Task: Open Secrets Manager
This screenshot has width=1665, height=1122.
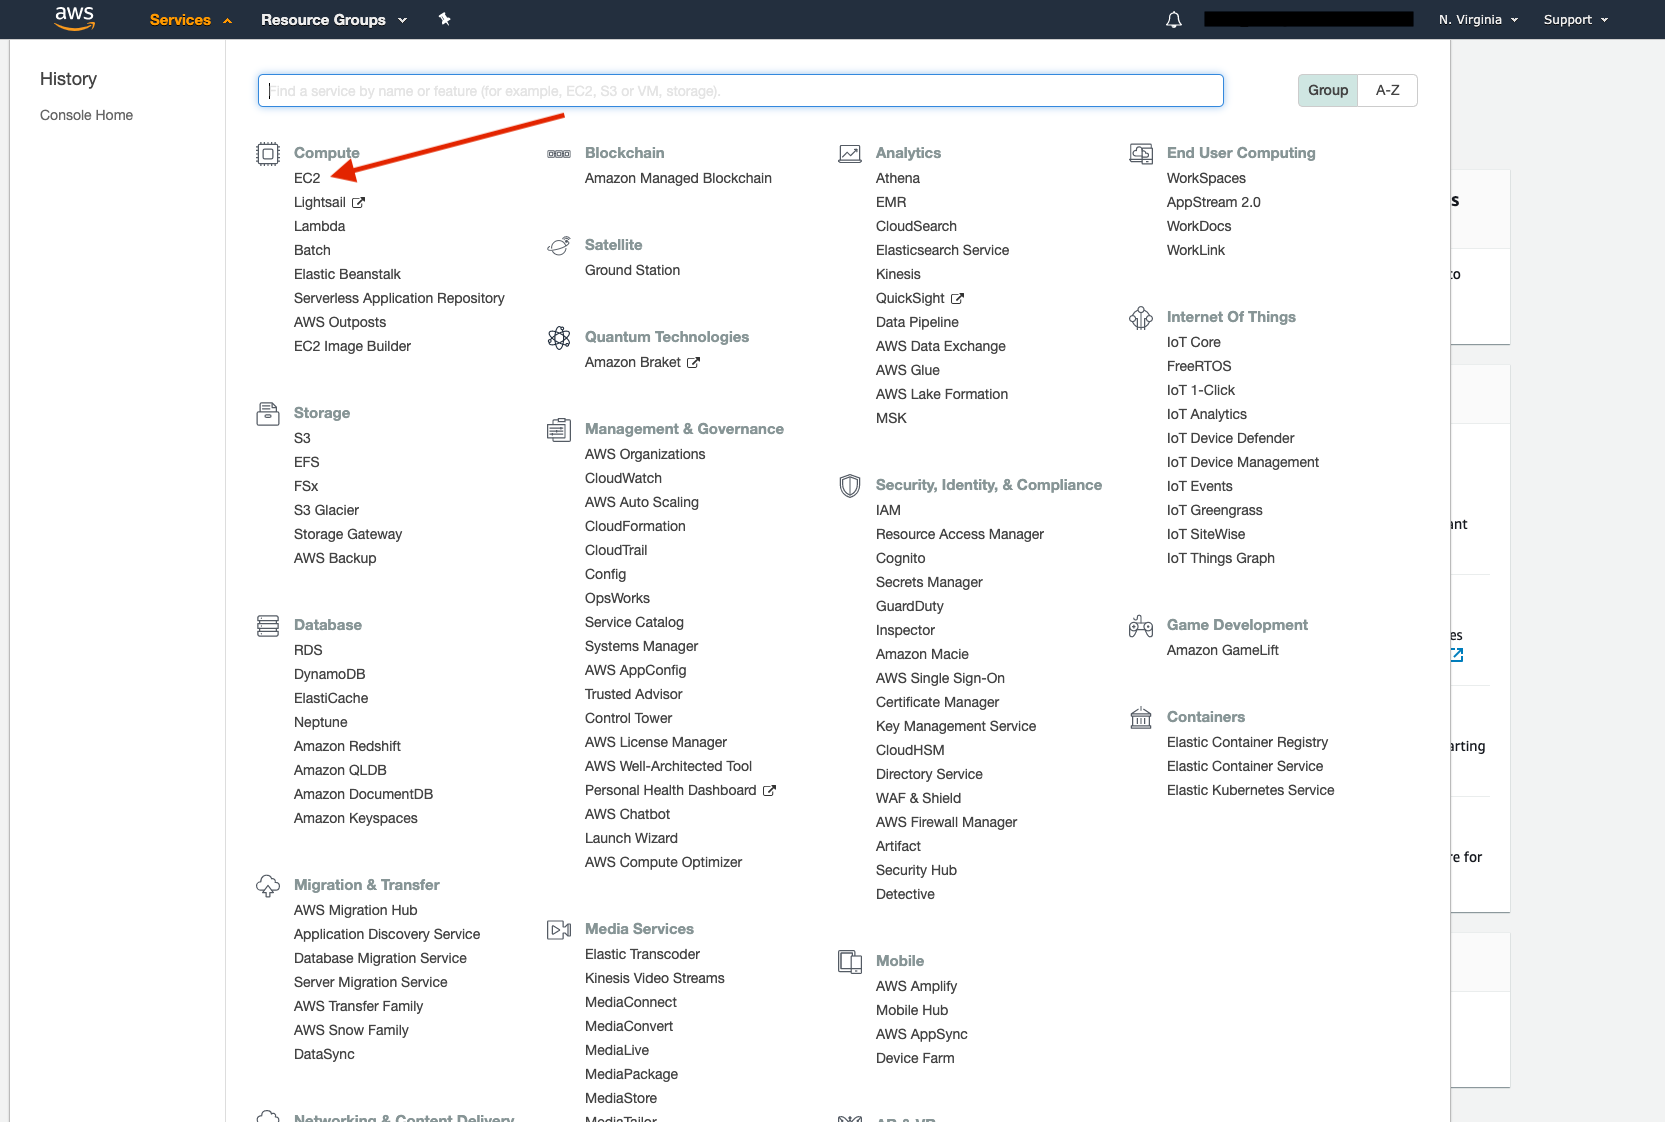Action: coord(929,582)
